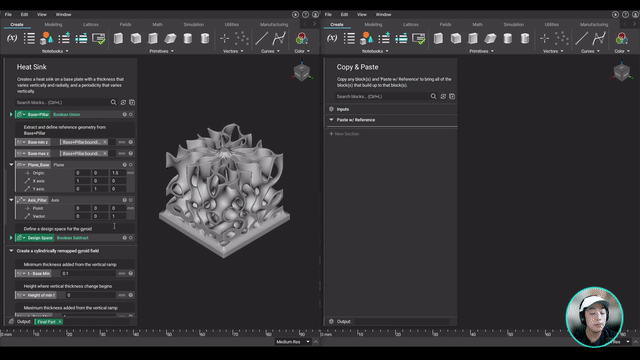
Task: Click the variable (x) icon in left window
Action: coord(12,38)
